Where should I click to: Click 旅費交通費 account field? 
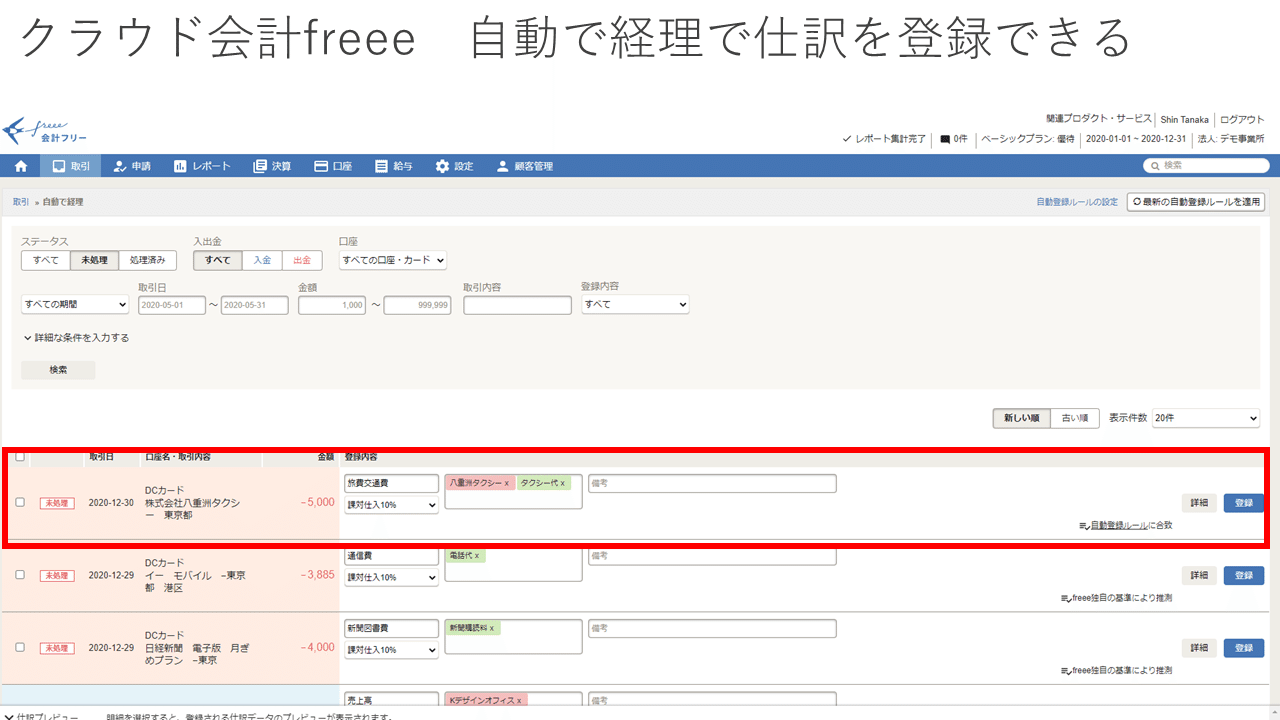pyautogui.click(x=392, y=483)
